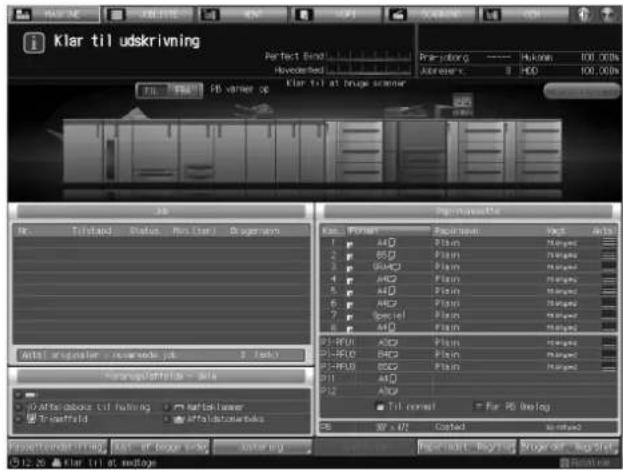Open the HENT tab

243,15
